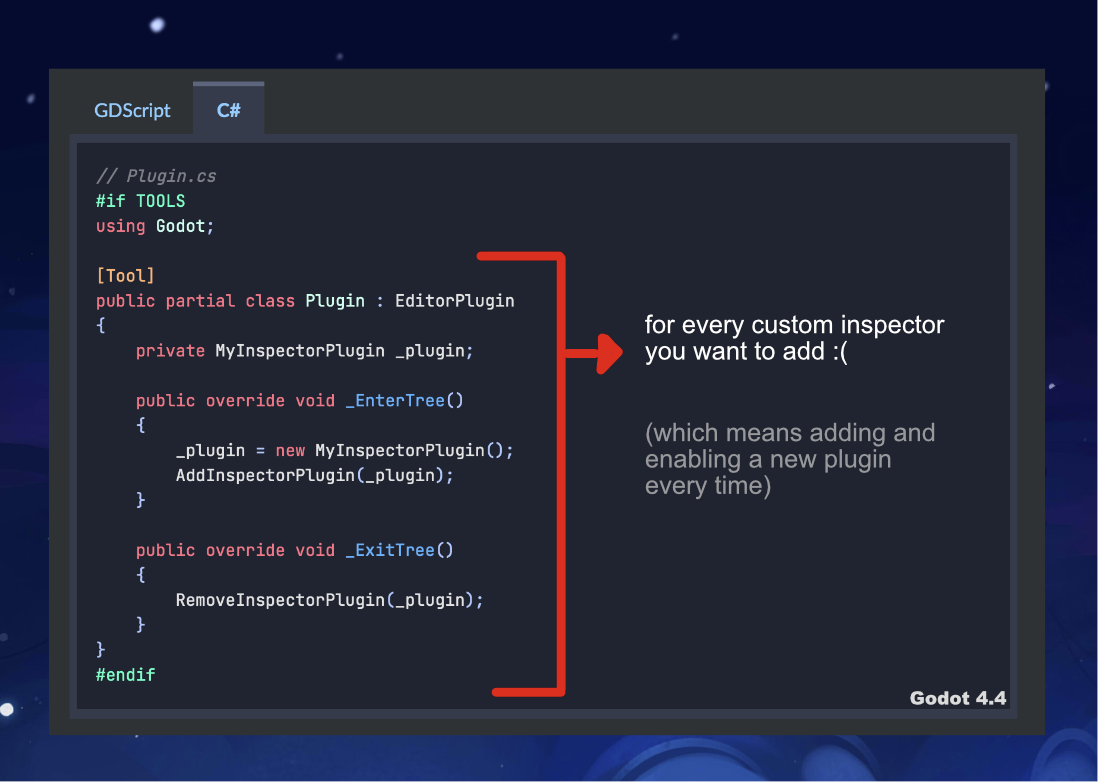Image resolution: width=1098 pixels, height=782 pixels.
Task: Click the '// Plugin.cs' comment line
Action: point(156,176)
